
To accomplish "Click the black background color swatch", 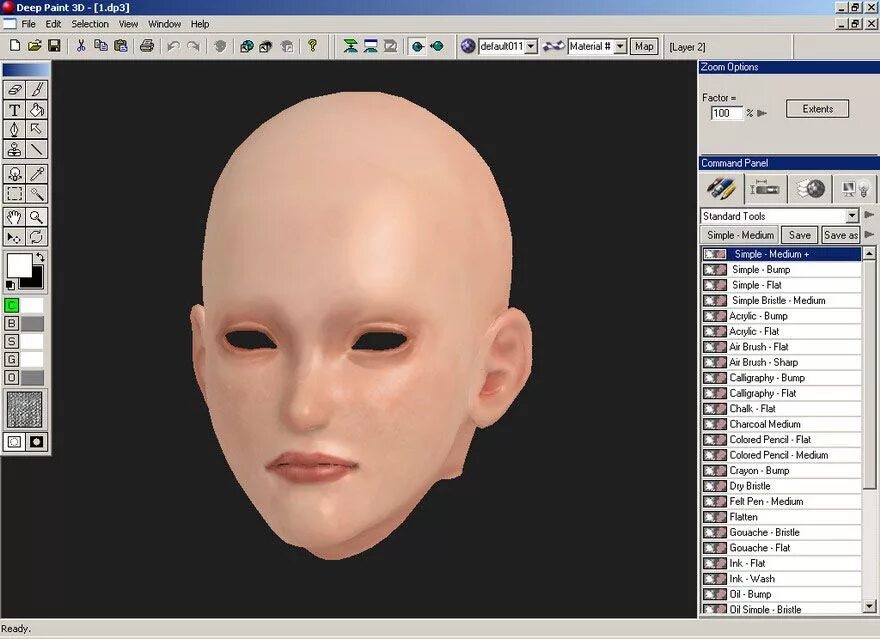I will tap(37, 281).
